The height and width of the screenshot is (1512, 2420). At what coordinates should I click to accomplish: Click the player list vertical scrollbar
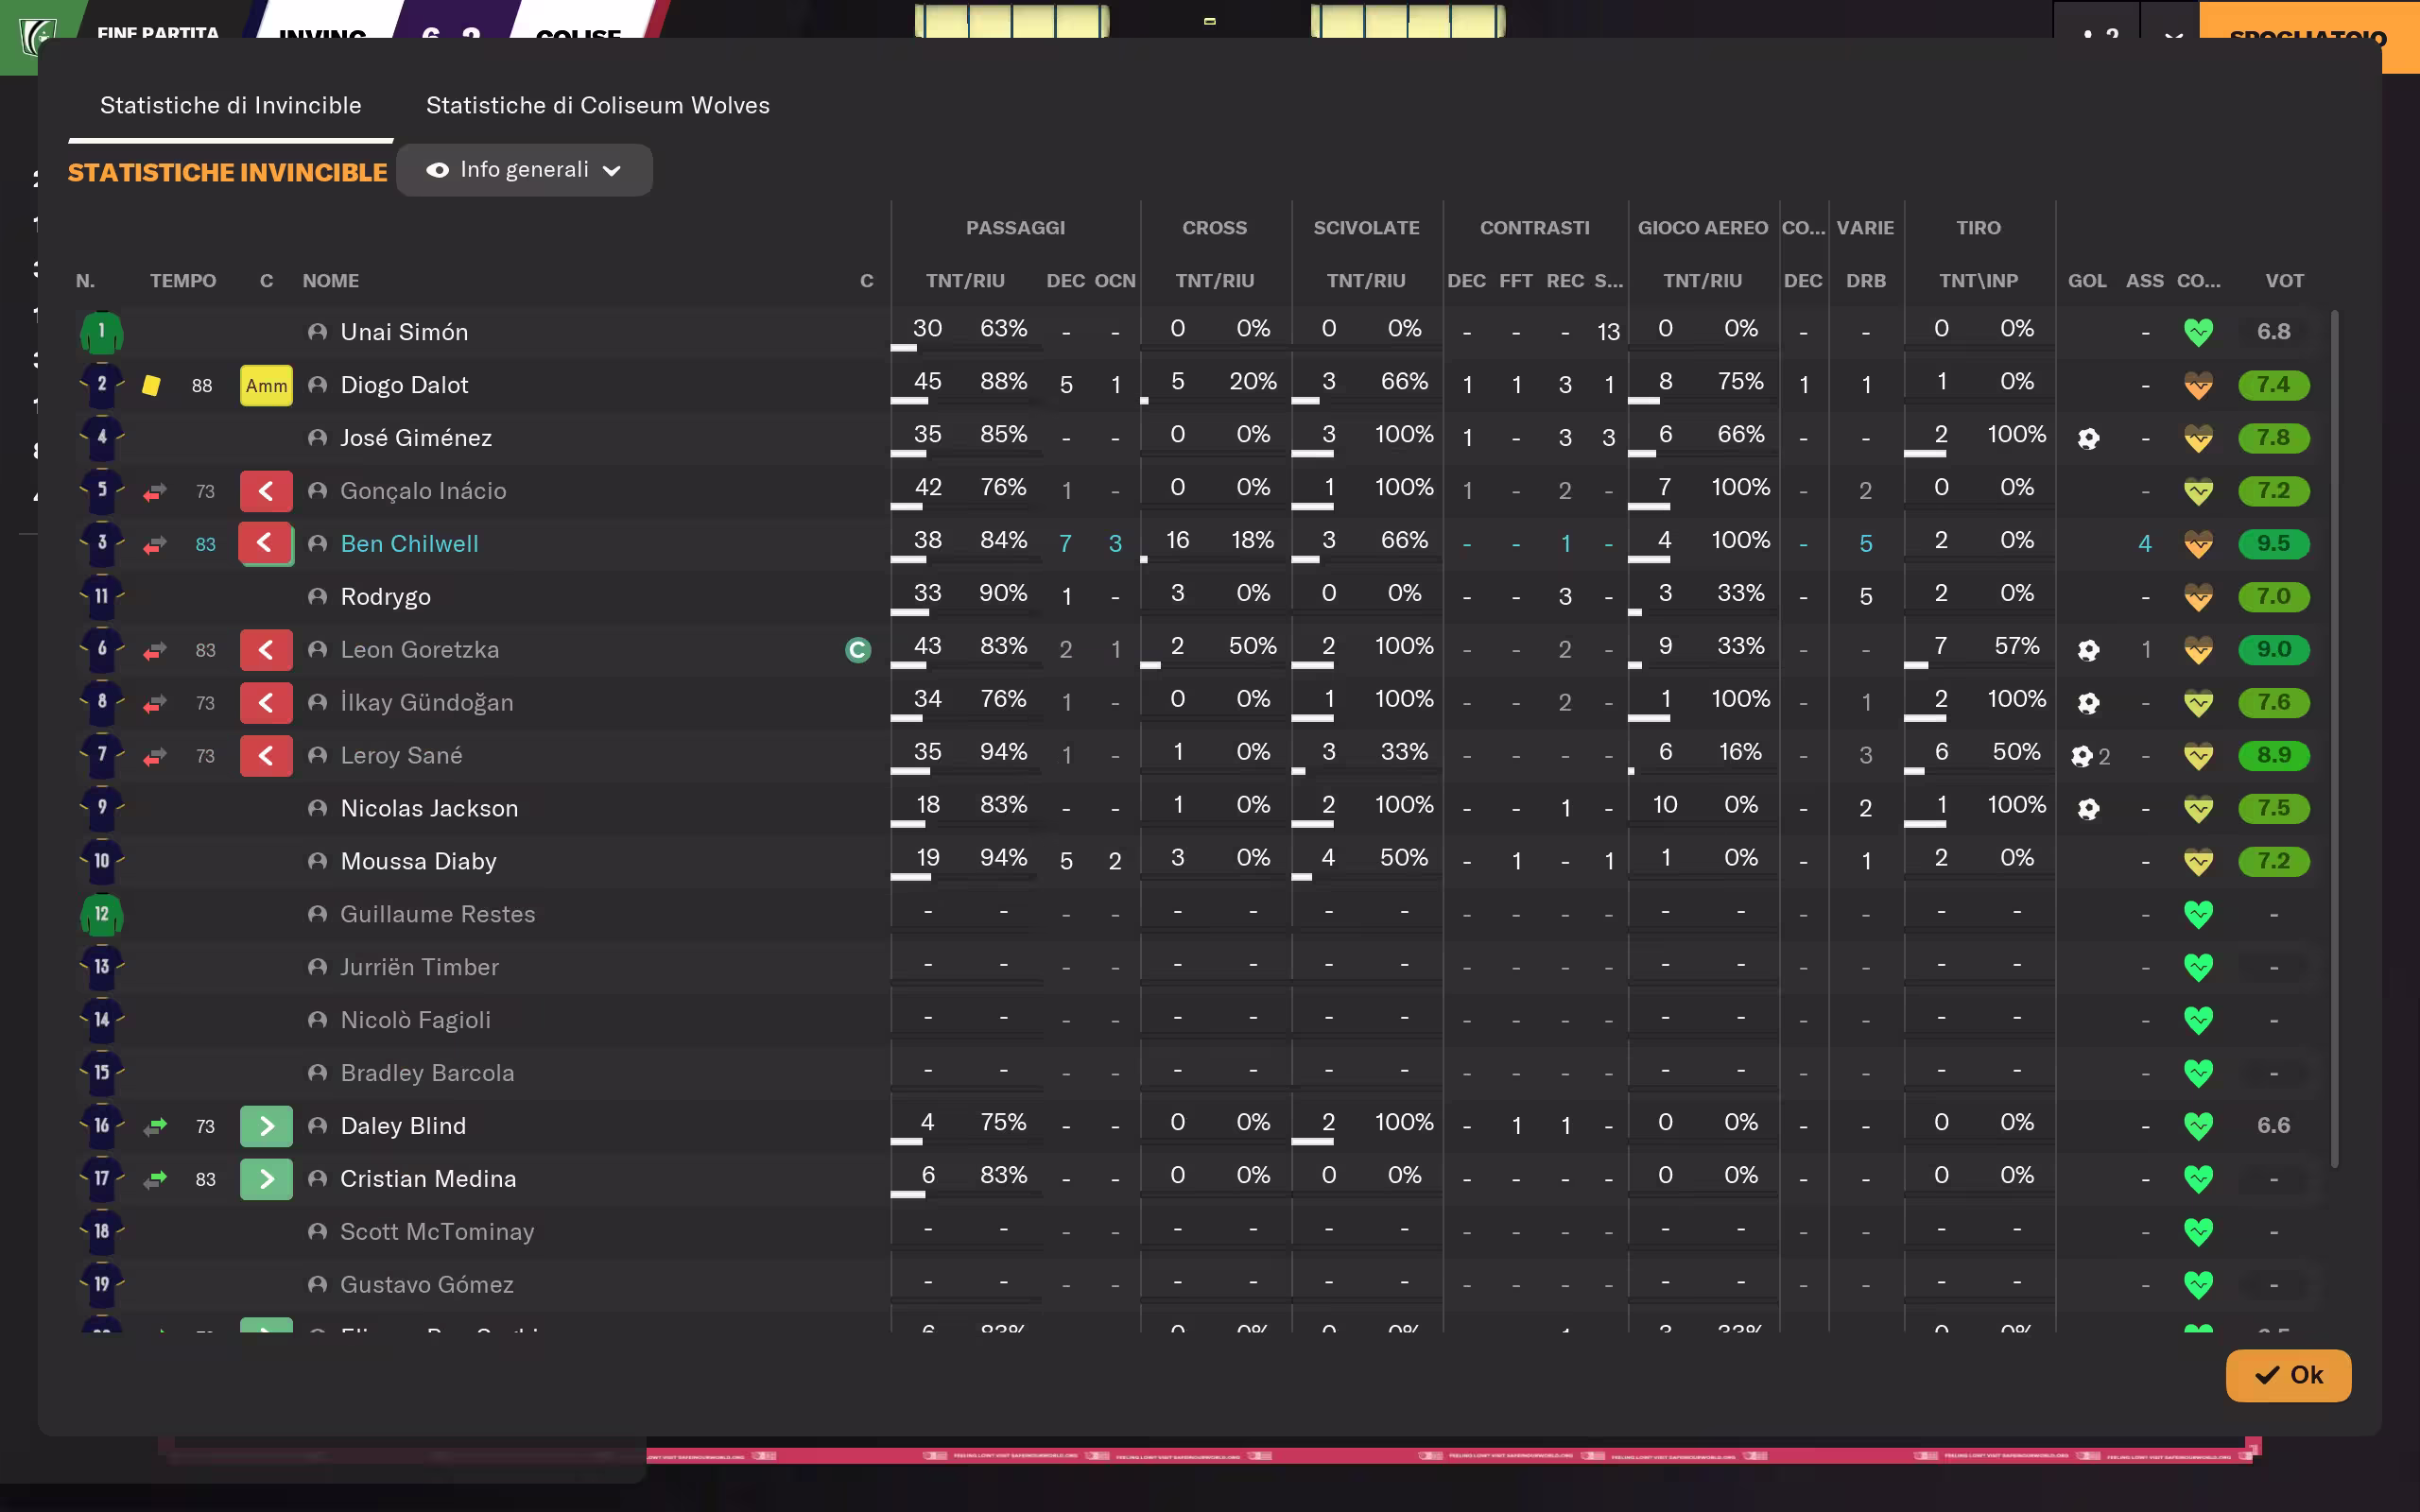coord(2334,740)
